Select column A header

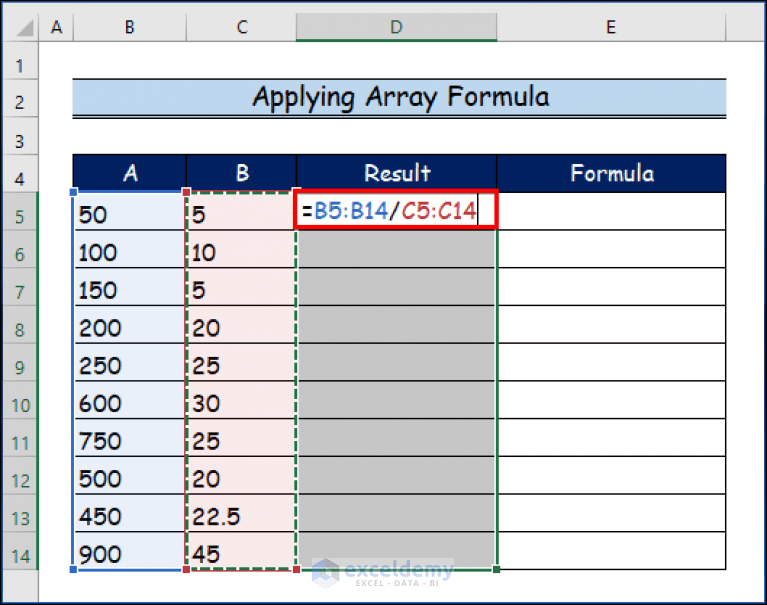point(56,27)
